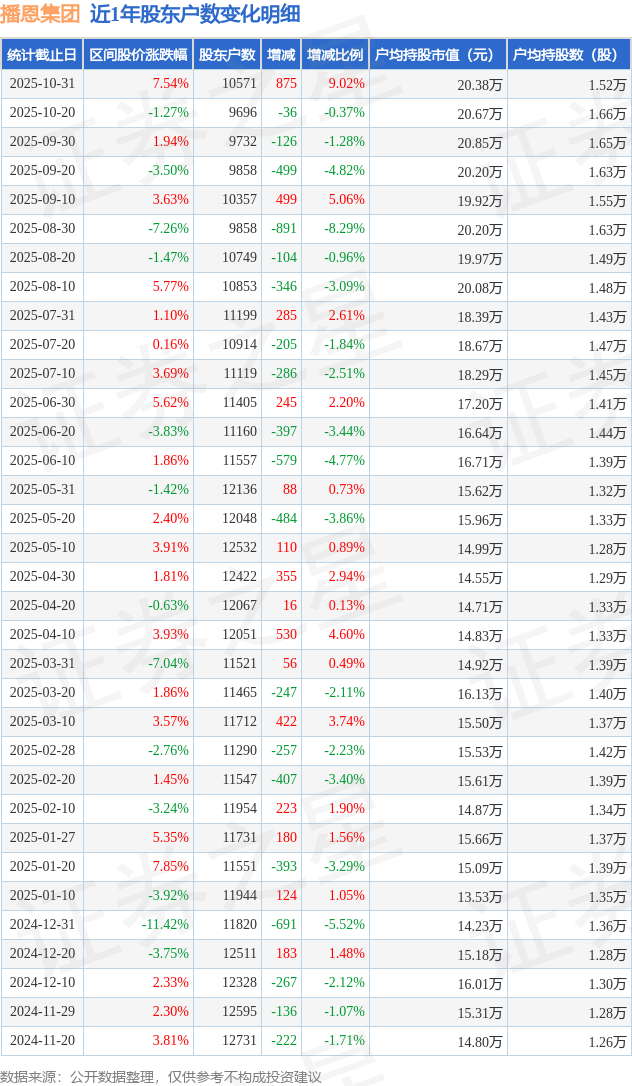Click the 播恩集团 title text
The image size is (632, 1086).
pos(40,15)
